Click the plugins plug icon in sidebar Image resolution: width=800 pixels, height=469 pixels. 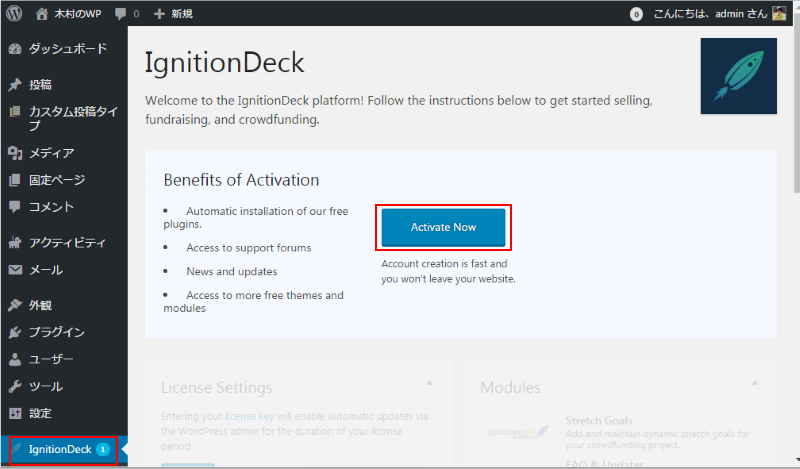pyautogui.click(x=14, y=332)
